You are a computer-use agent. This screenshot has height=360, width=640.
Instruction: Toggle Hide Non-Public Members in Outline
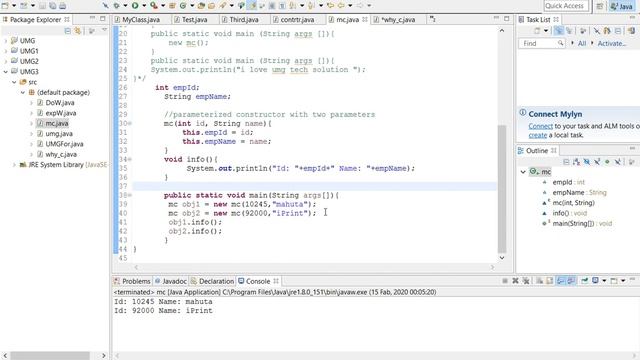pyautogui.click(x=607, y=162)
